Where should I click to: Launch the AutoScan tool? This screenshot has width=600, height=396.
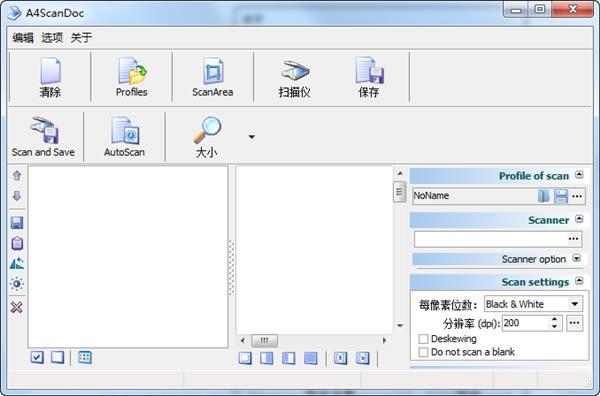(124, 137)
